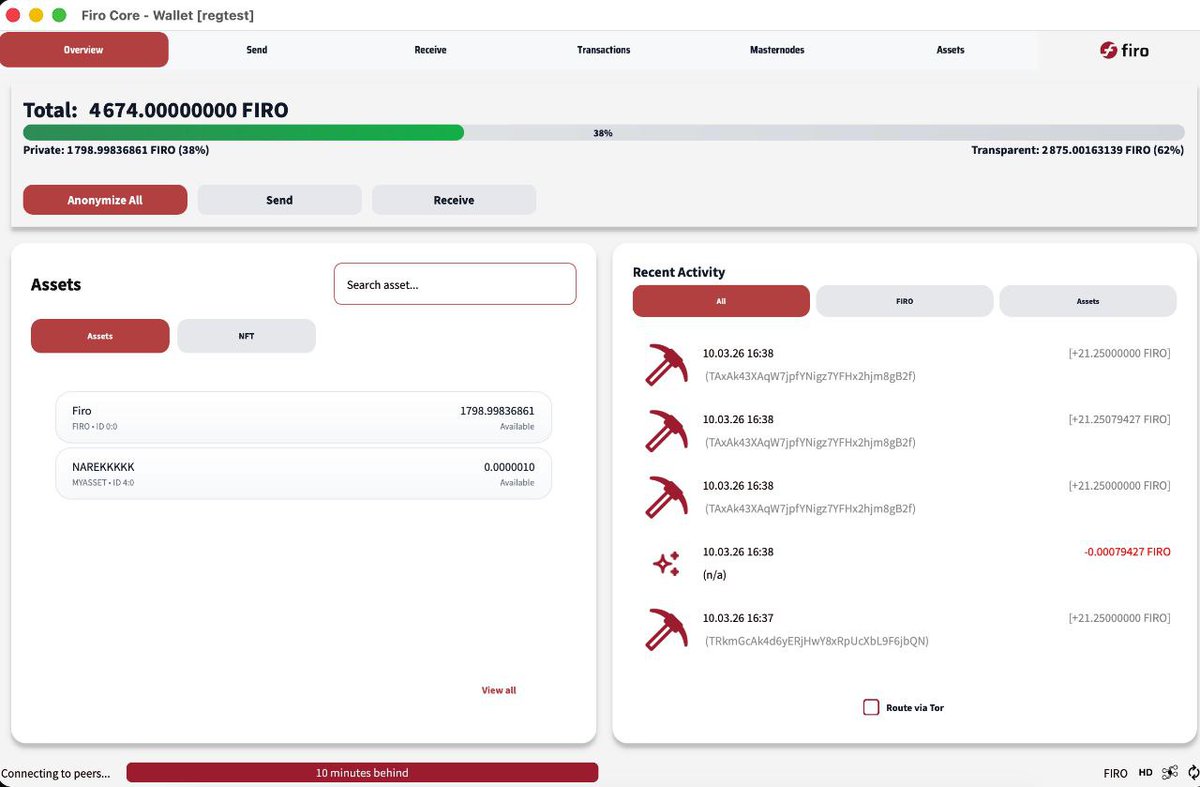Enable the Route via Tor checkbox
The image size is (1200, 787).
871,707
